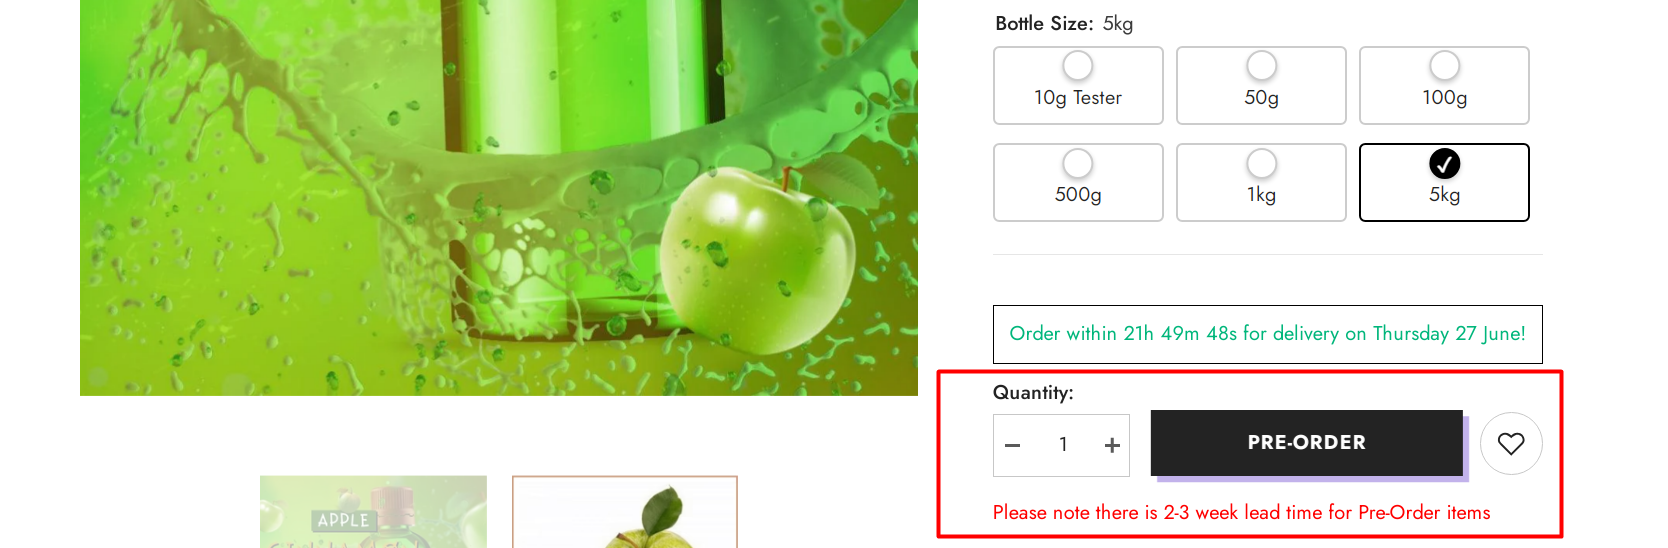Image resolution: width=1668 pixels, height=548 pixels.
Task: Add product to wishlist with heart icon
Action: (x=1511, y=443)
